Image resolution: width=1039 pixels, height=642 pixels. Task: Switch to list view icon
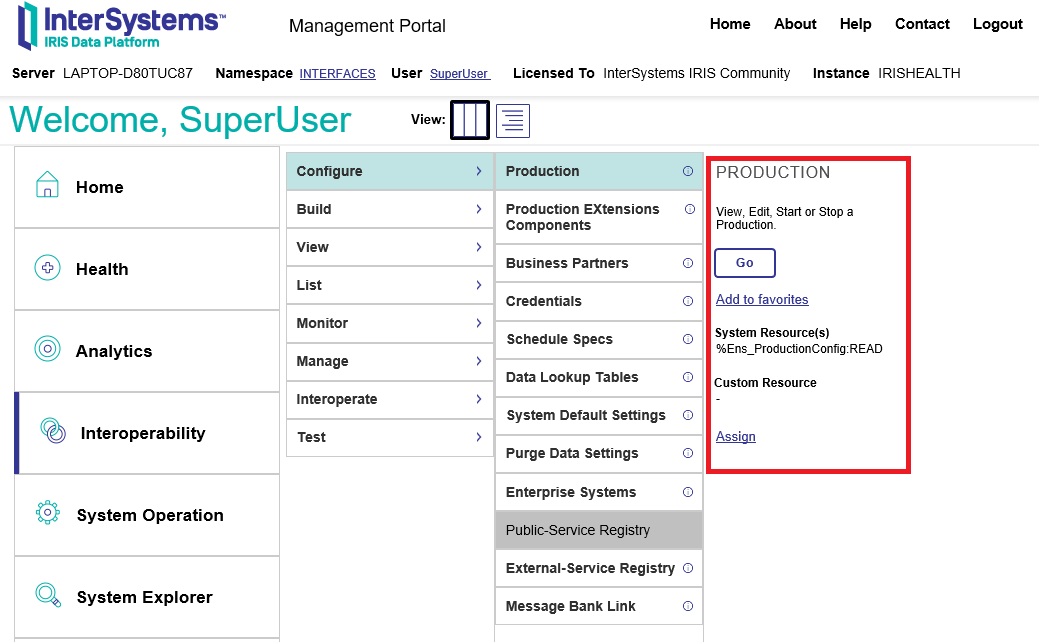[x=513, y=121]
